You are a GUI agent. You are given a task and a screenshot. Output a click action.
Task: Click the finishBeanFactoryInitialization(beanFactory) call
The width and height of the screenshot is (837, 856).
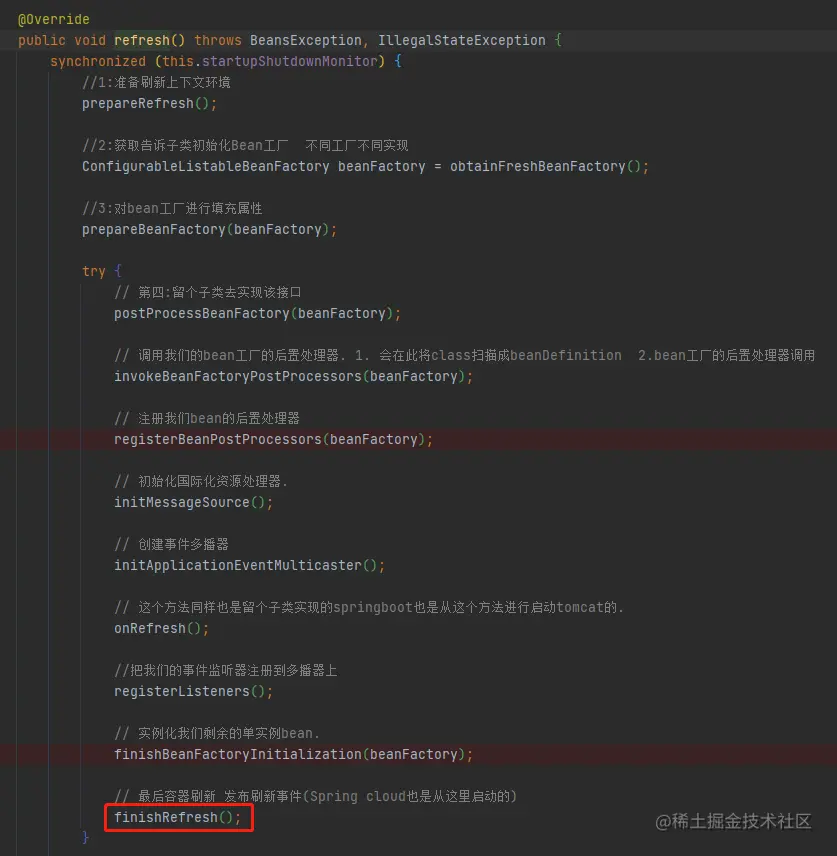pyautogui.click(x=293, y=754)
